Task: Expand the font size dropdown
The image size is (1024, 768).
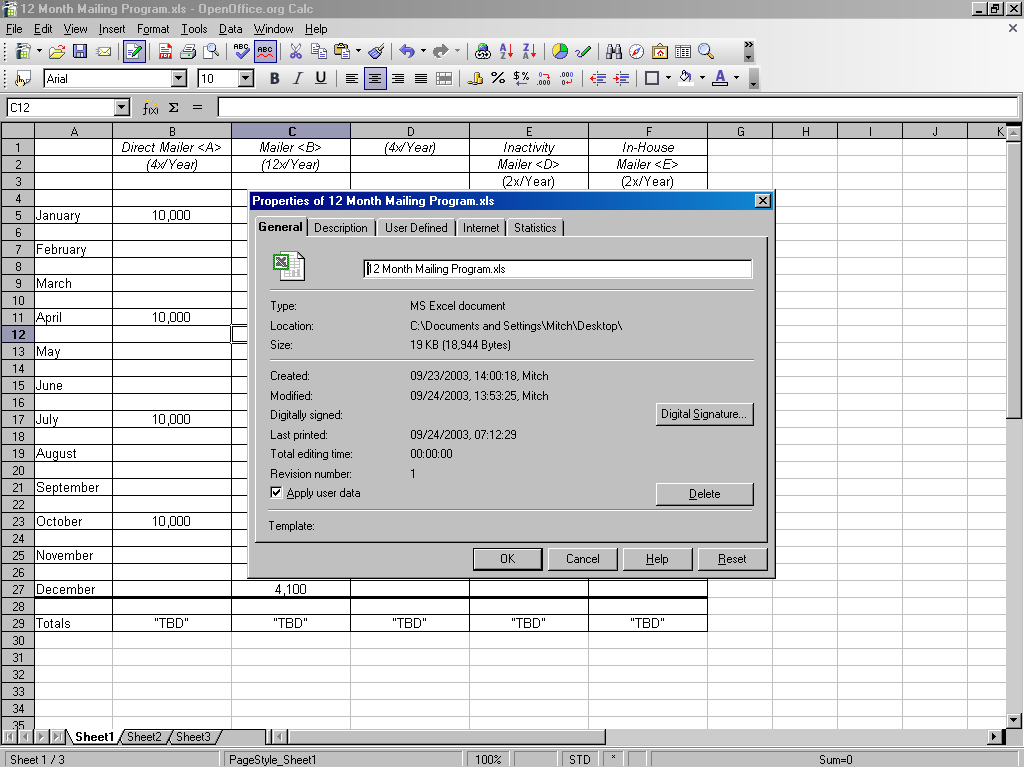Action: click(246, 78)
